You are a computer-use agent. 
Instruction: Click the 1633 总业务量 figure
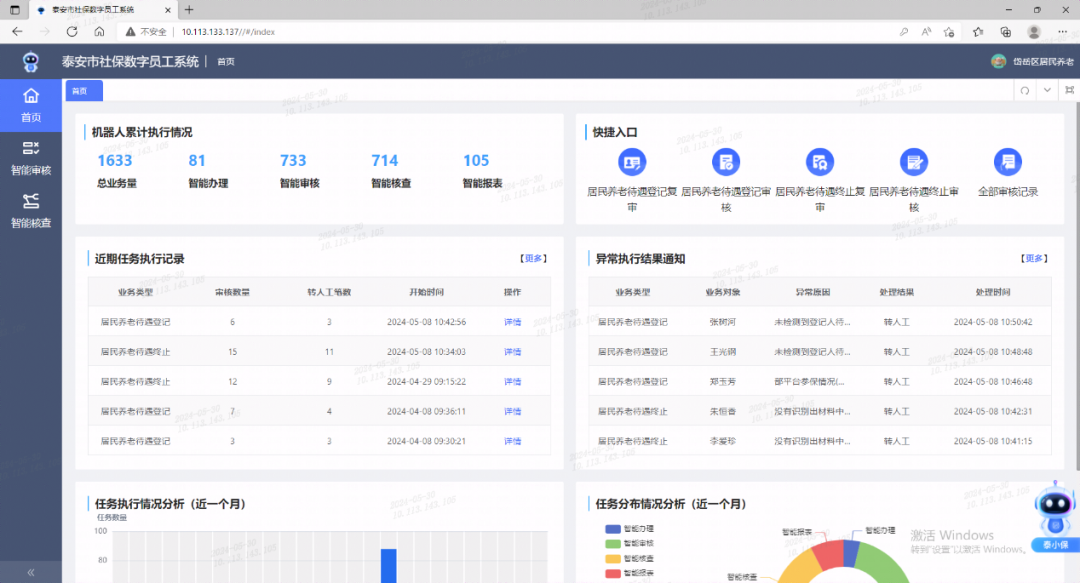[115, 161]
